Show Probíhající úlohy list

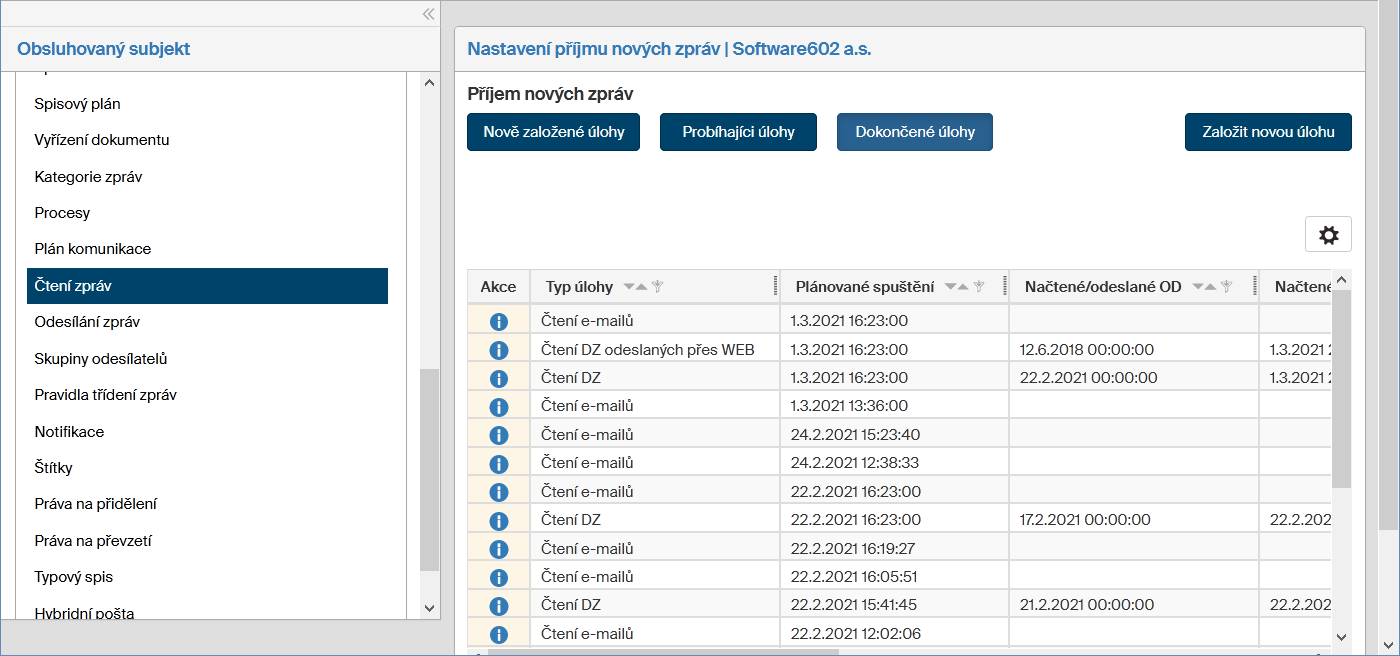(x=738, y=132)
